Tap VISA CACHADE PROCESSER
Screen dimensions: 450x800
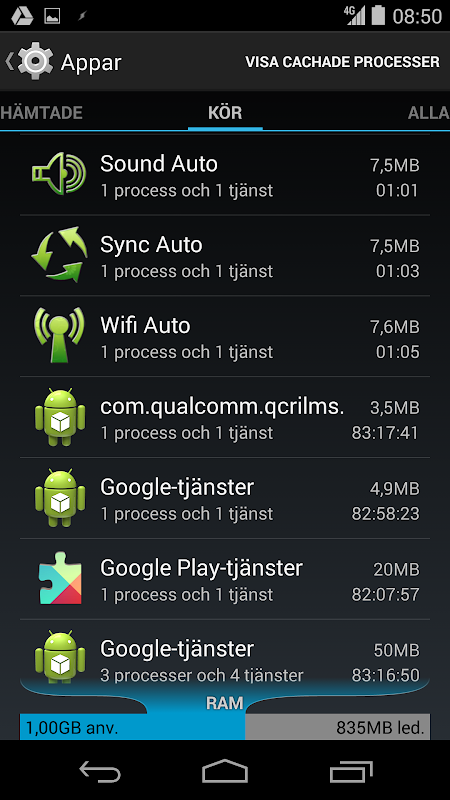pyautogui.click(x=342, y=62)
